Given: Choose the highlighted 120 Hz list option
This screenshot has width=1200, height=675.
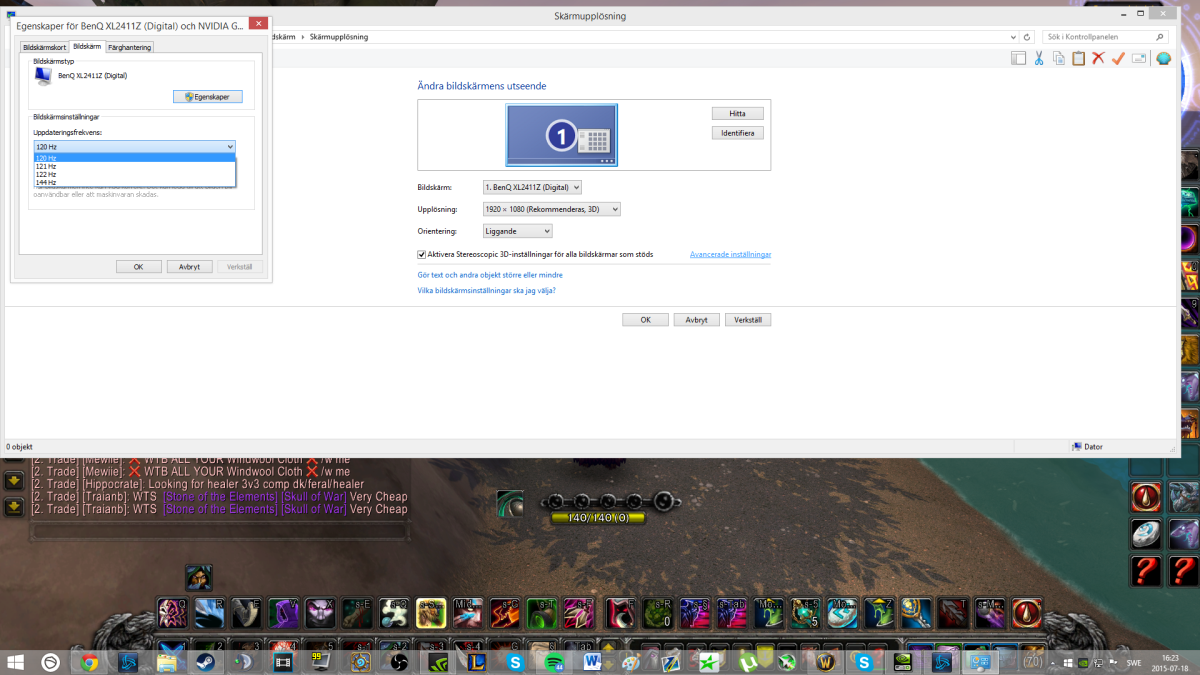Looking at the screenshot, I should (135, 158).
